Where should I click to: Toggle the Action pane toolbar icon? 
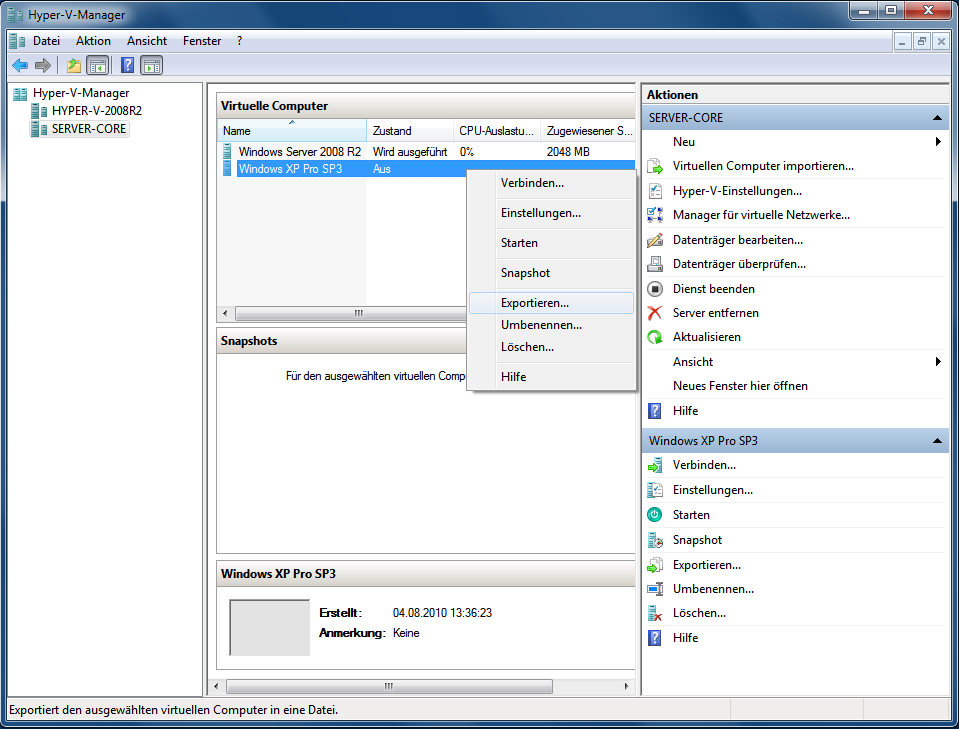click(x=152, y=65)
